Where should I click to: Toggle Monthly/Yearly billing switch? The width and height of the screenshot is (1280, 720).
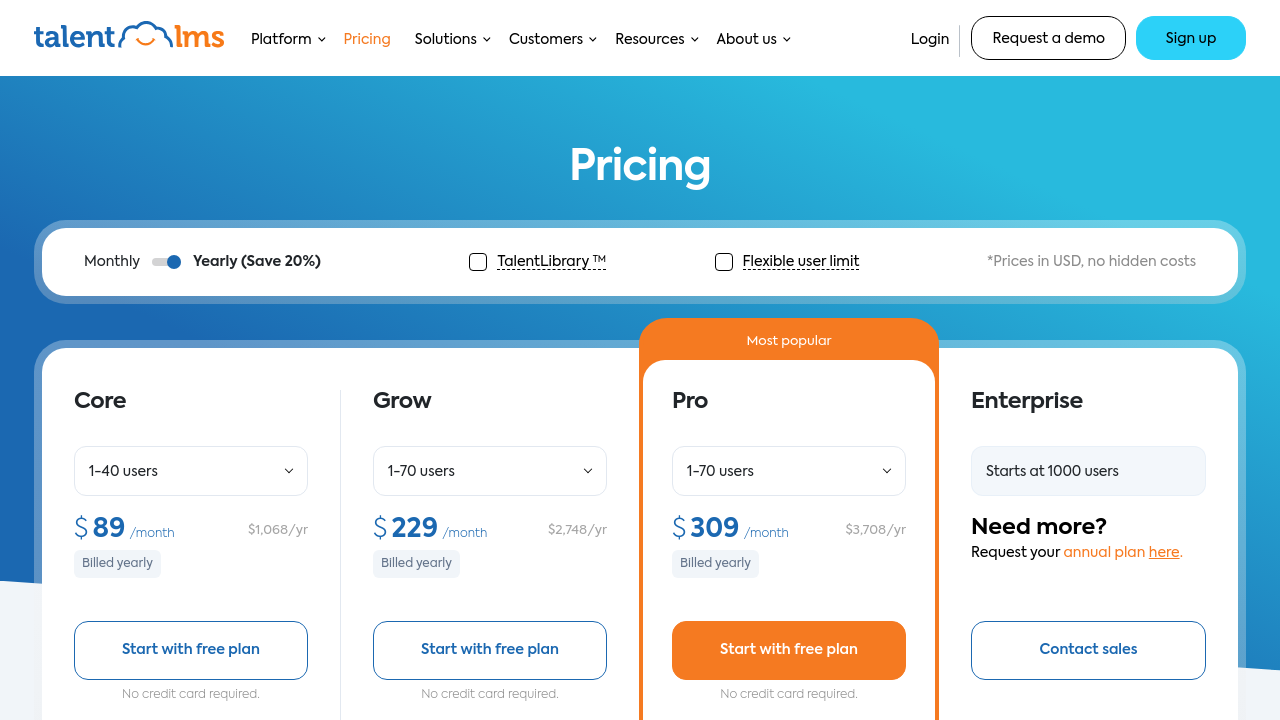[167, 262]
